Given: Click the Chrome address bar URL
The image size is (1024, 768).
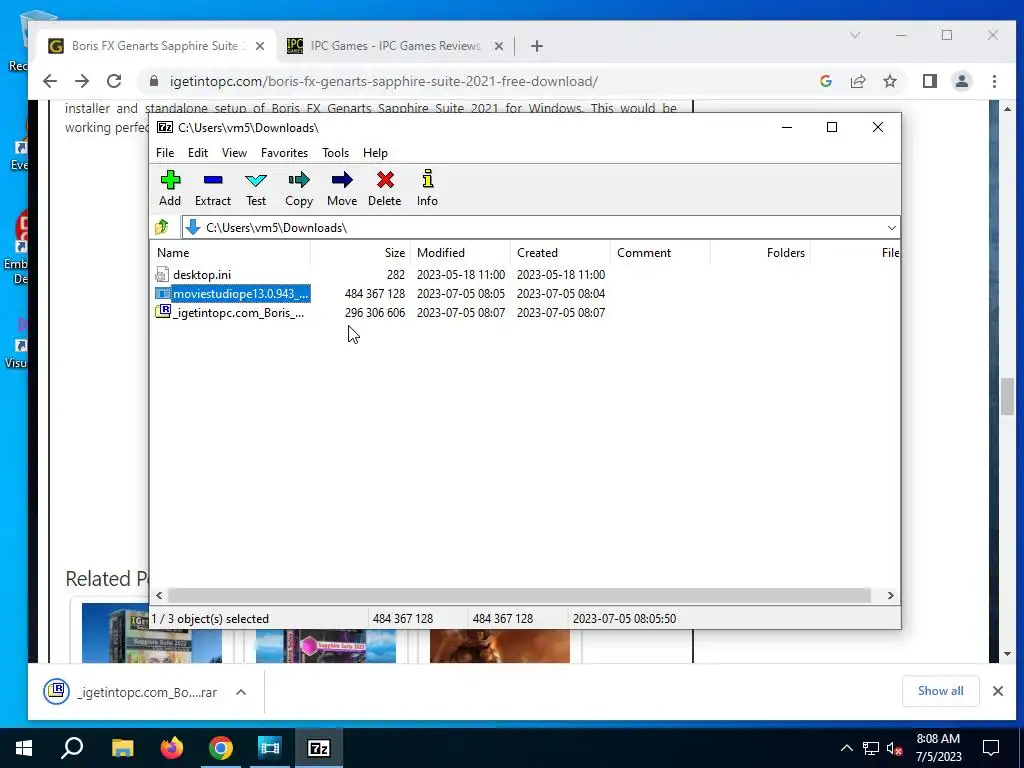Looking at the screenshot, I should click(384, 82).
